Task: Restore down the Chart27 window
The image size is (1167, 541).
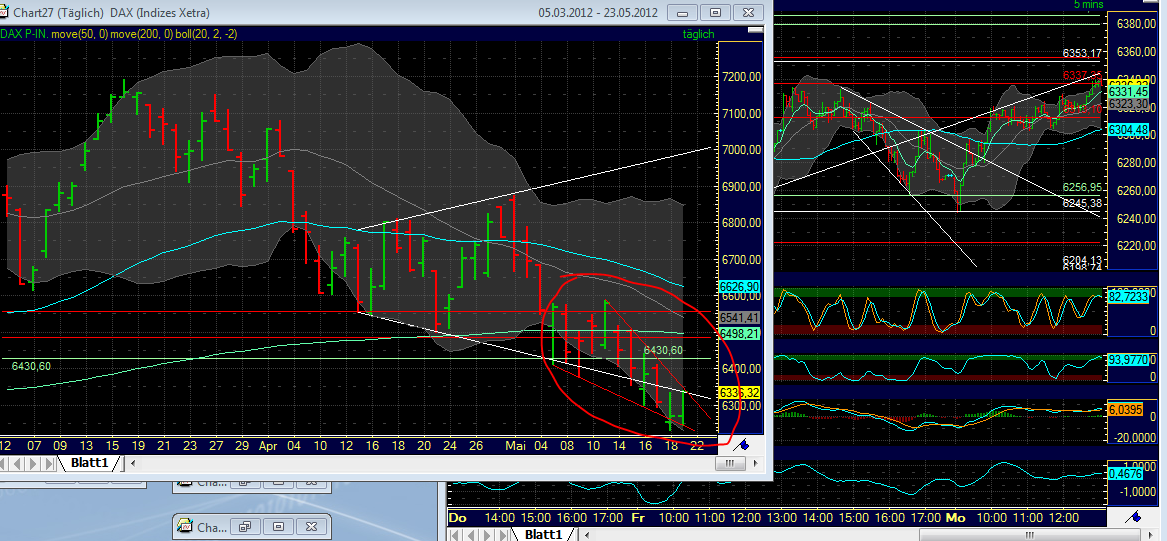Action: 716,13
